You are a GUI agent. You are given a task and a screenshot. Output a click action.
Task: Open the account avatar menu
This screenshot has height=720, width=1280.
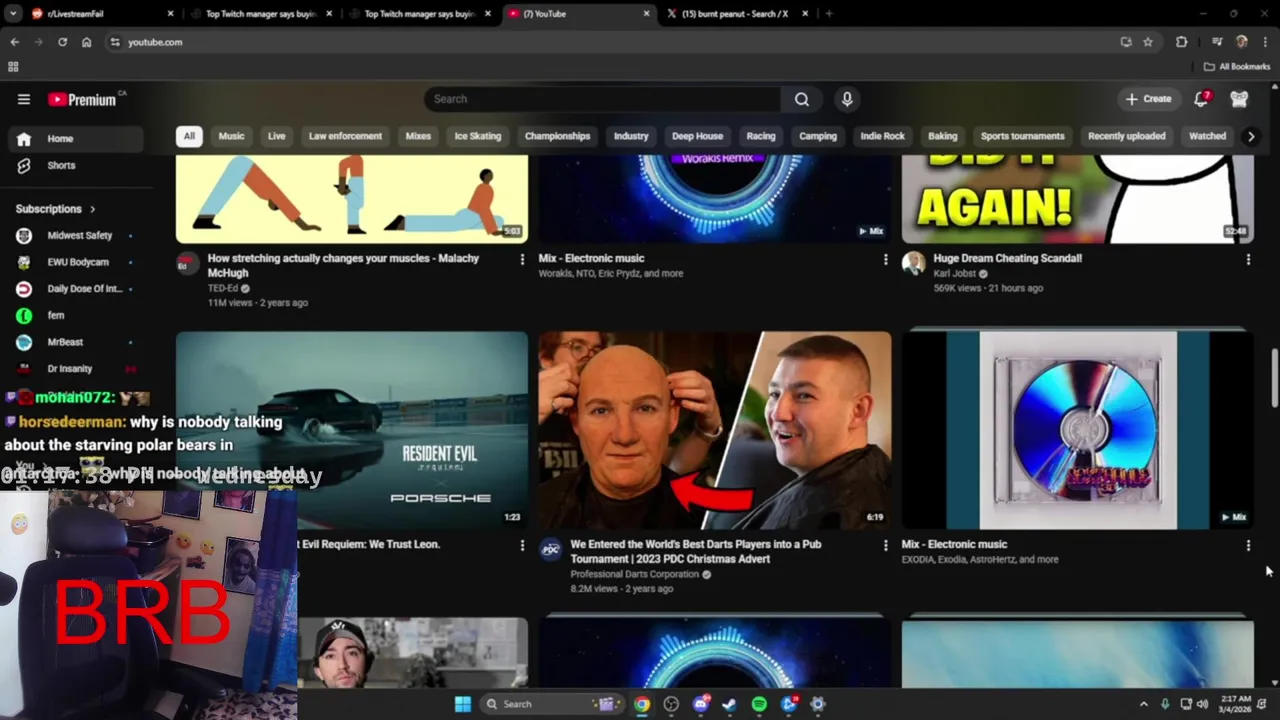click(1239, 99)
